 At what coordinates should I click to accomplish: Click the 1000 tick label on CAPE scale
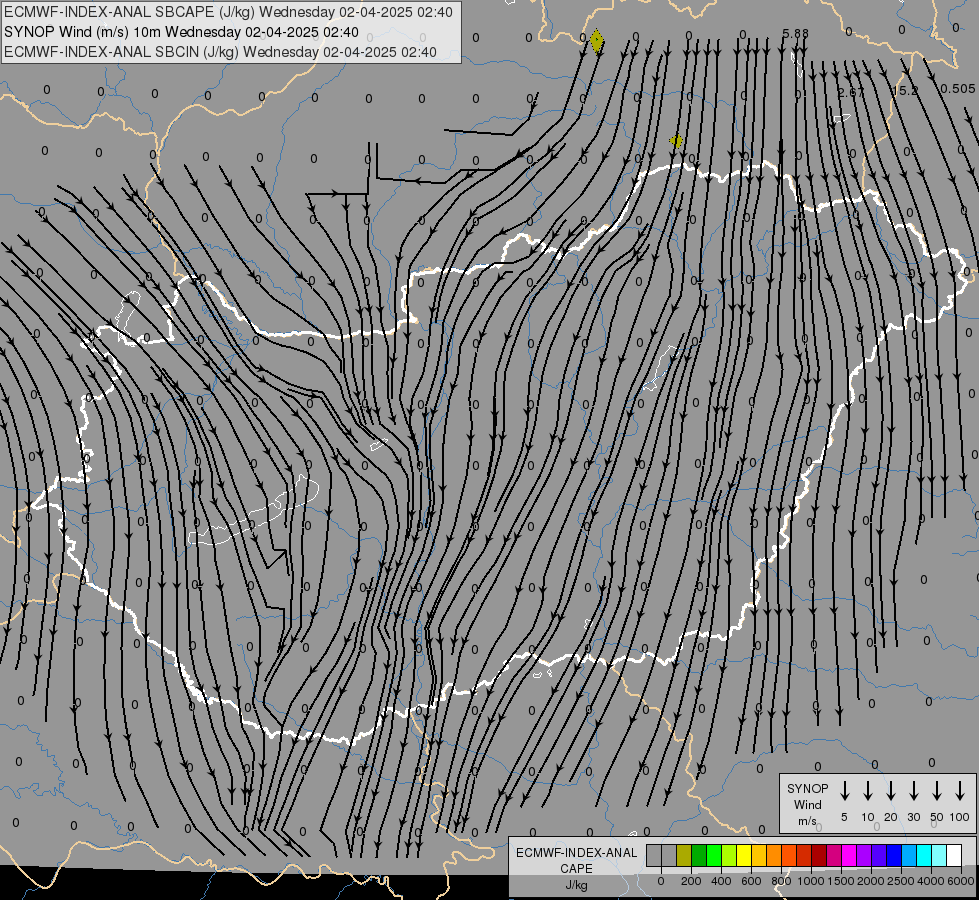tap(811, 881)
